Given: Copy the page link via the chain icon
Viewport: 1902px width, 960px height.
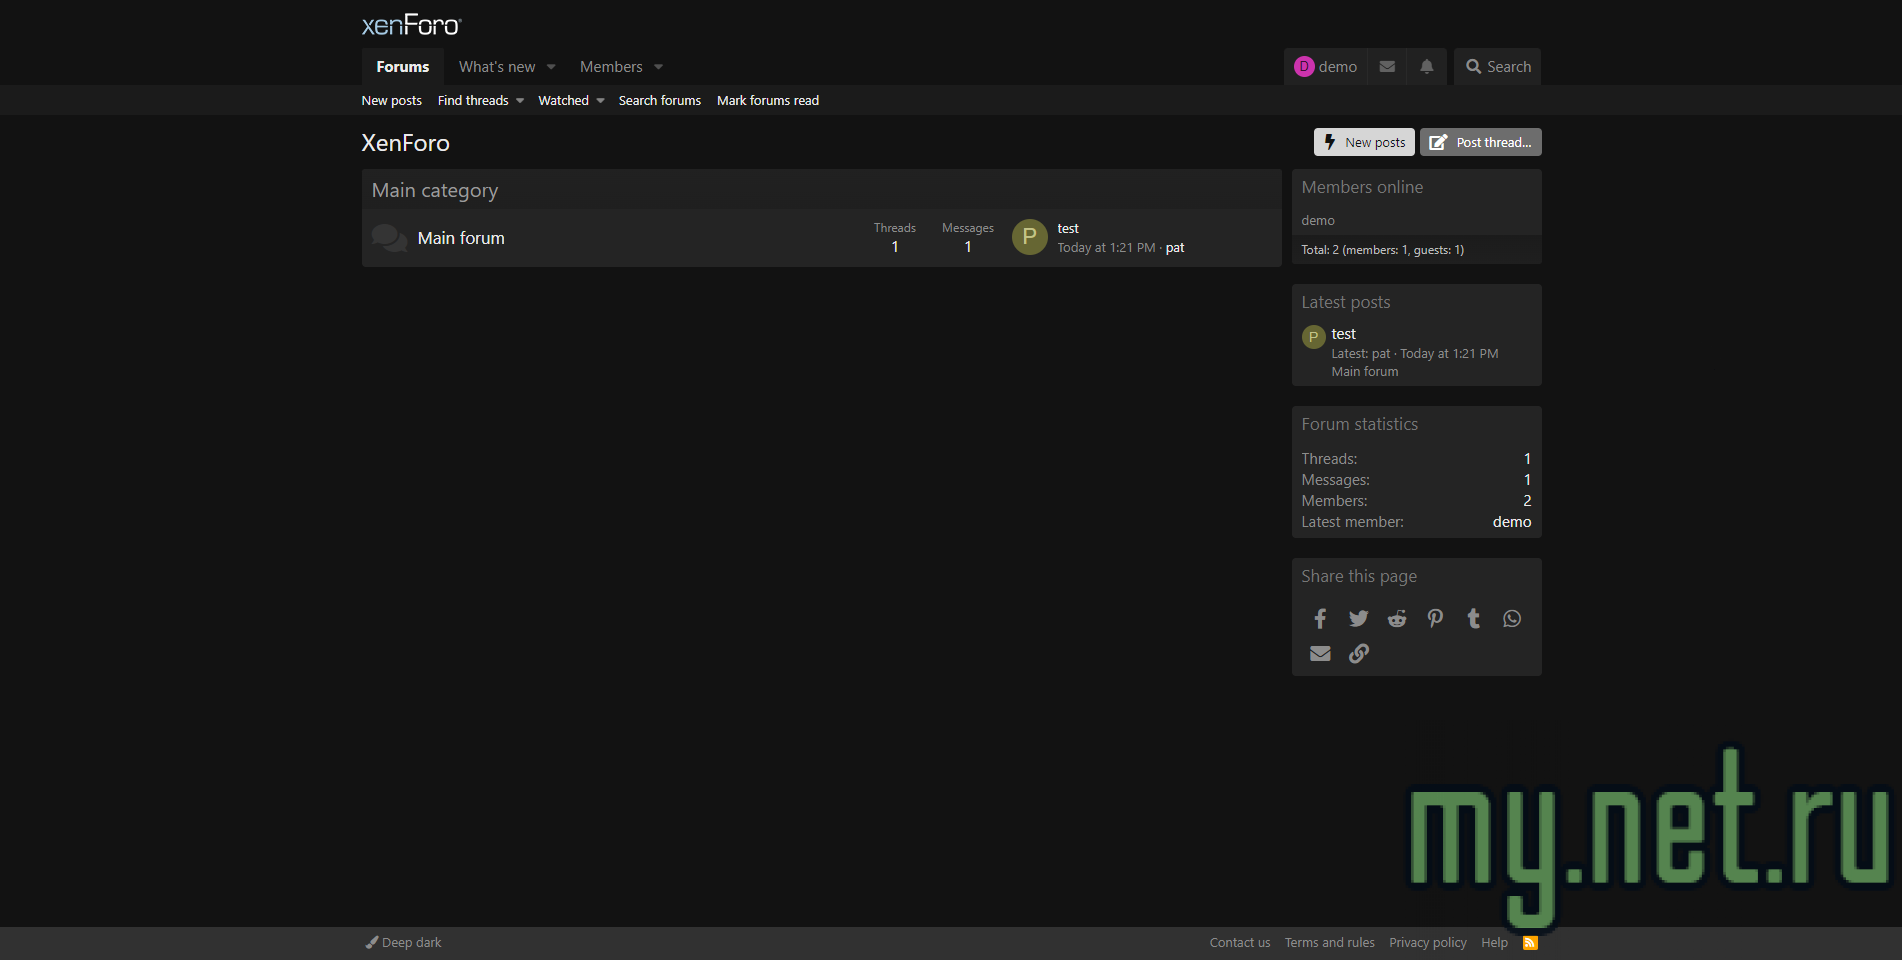Looking at the screenshot, I should pyautogui.click(x=1358, y=653).
